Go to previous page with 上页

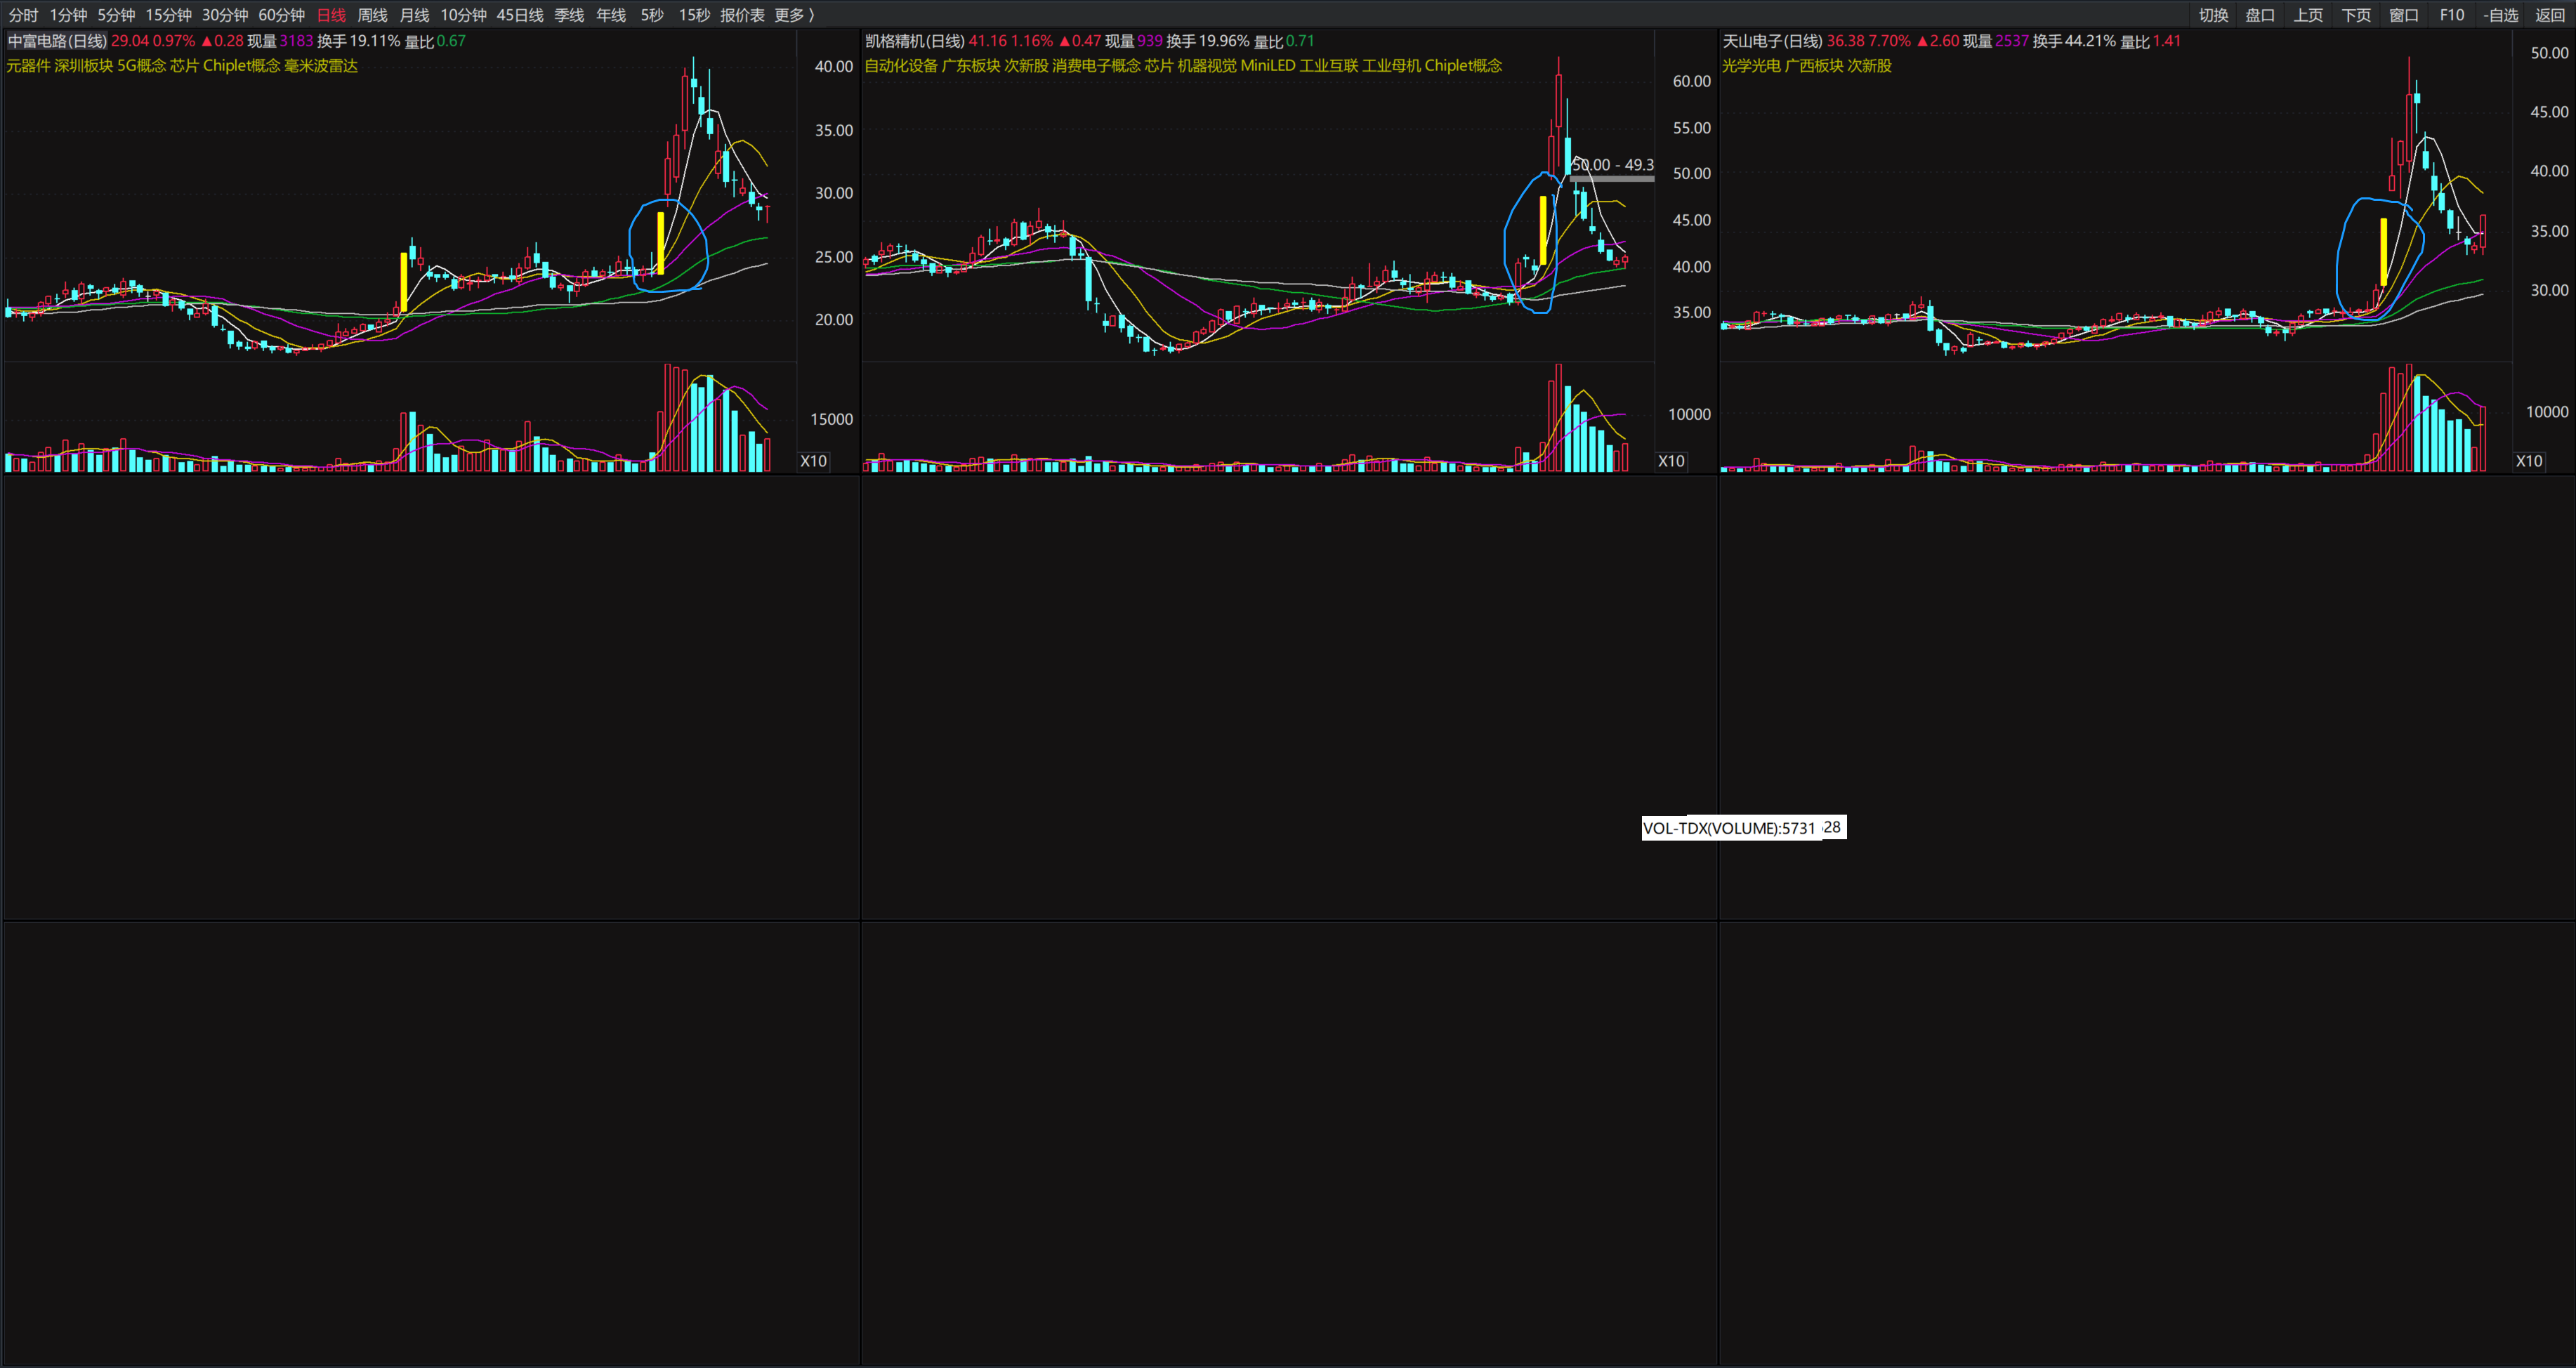coord(2308,15)
